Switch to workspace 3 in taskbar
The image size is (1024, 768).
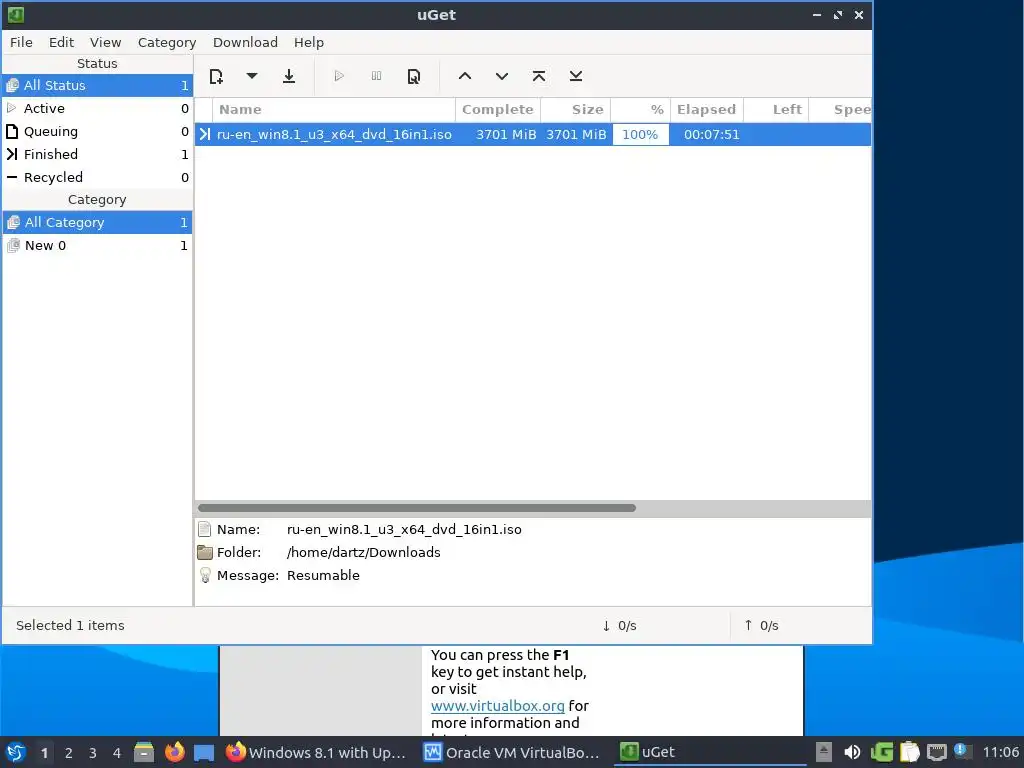click(93, 753)
